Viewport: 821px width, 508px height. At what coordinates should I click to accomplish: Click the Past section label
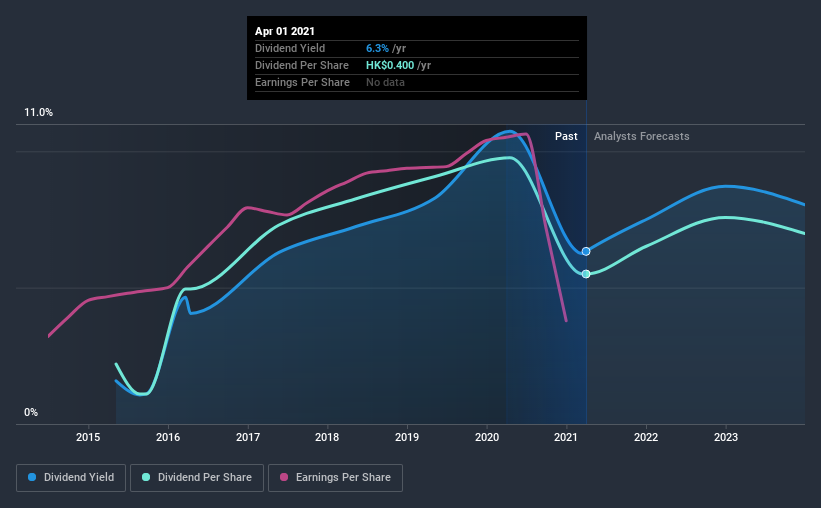[x=566, y=136]
